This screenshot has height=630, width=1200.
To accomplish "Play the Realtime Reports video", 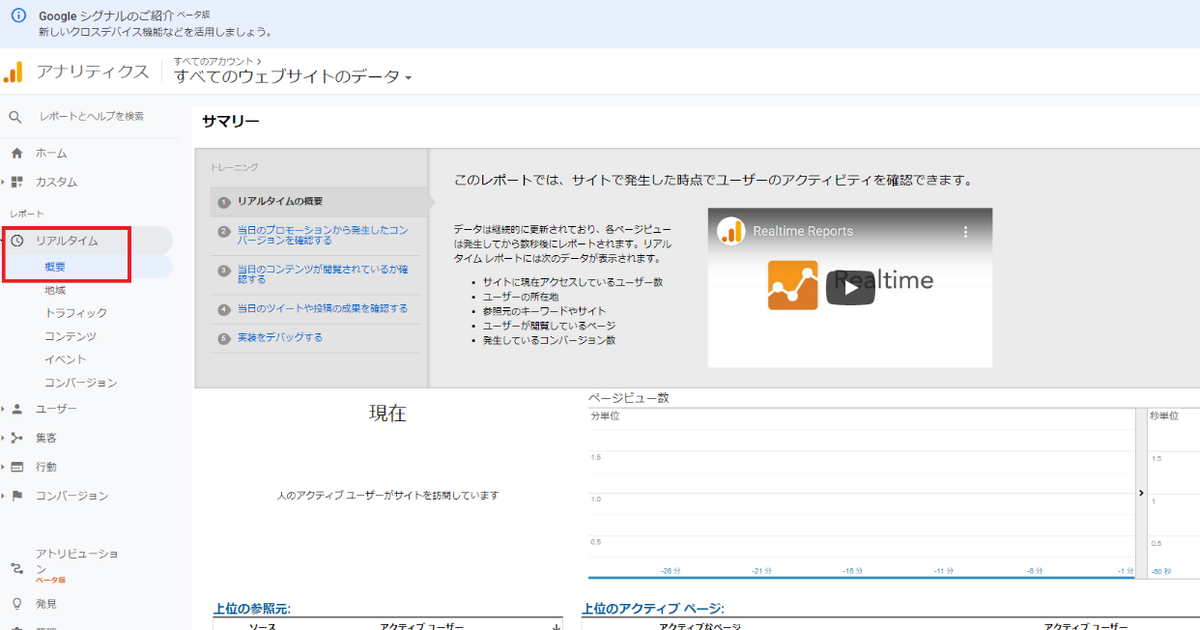I will (850, 288).
